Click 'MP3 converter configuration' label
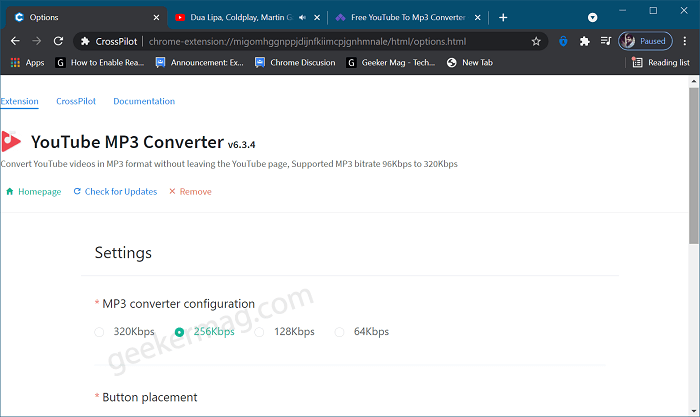 [x=179, y=304]
